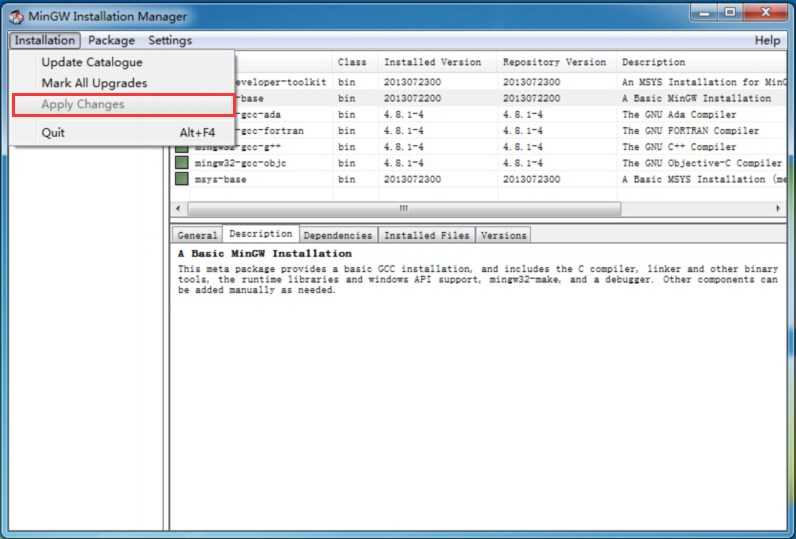Minimize the MinGW Installation Manager window
The image size is (796, 539).
(x=704, y=13)
